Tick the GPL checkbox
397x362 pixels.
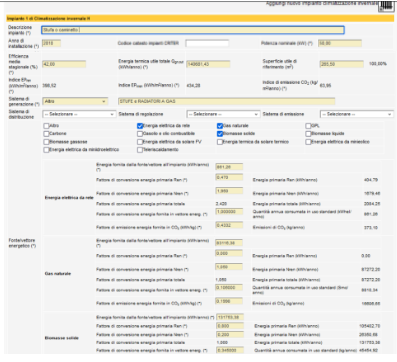(308, 126)
